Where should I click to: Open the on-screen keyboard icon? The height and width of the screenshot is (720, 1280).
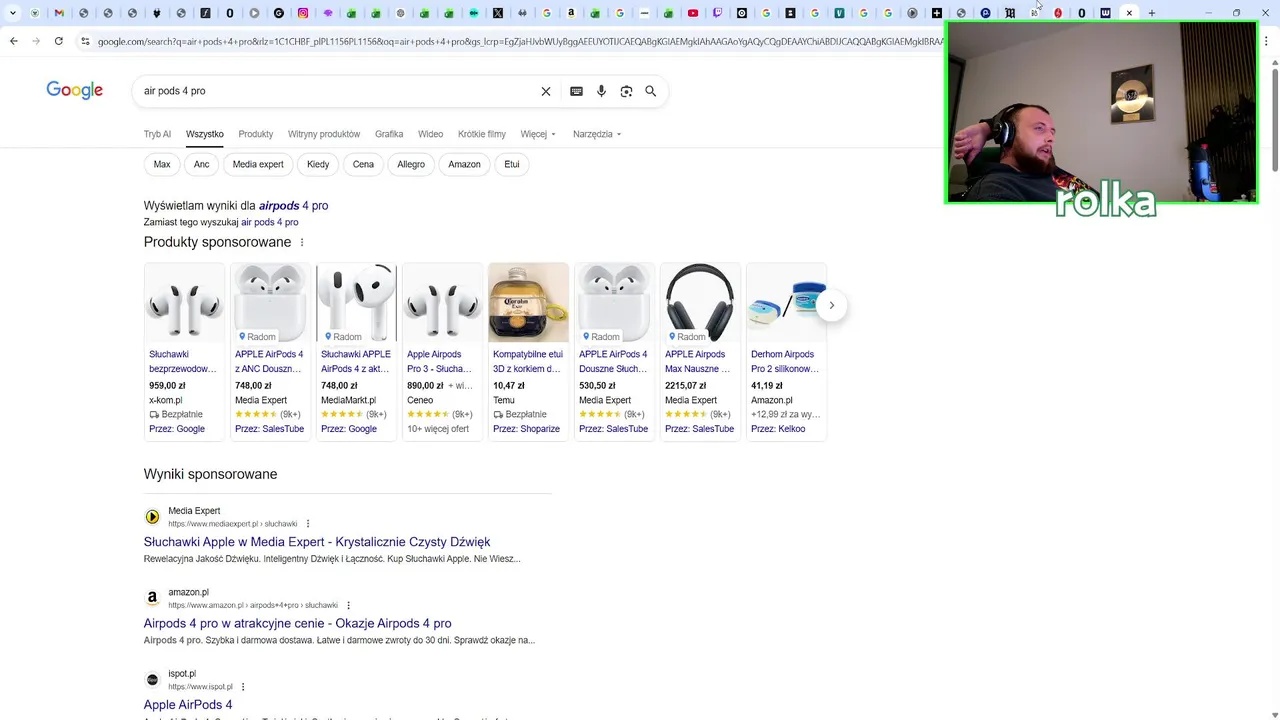pyautogui.click(x=576, y=91)
